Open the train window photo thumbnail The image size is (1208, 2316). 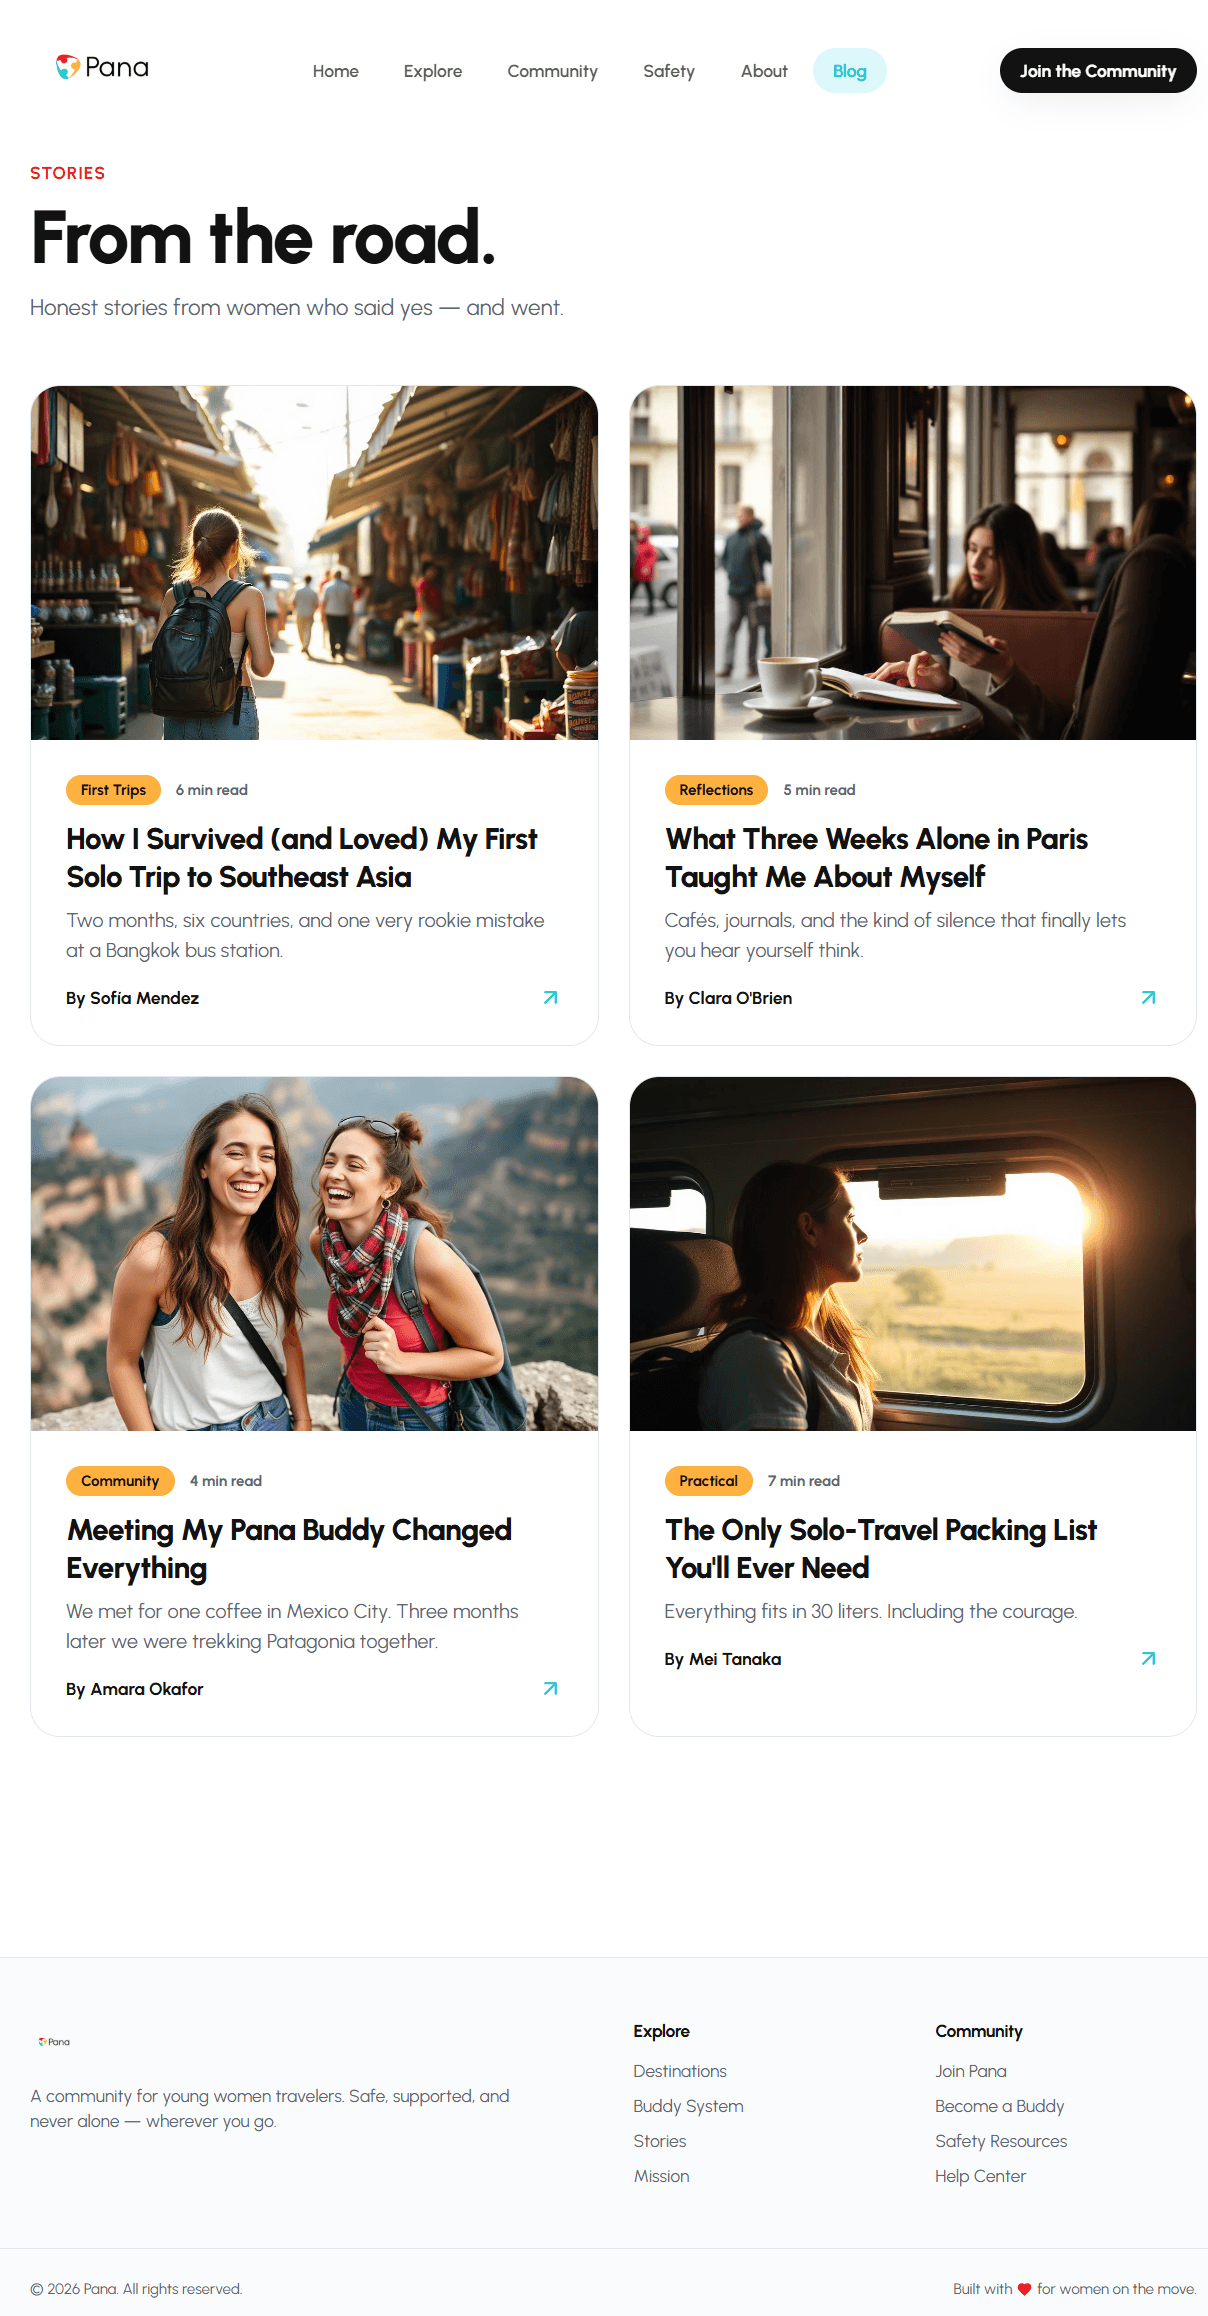pyautogui.click(x=913, y=1254)
